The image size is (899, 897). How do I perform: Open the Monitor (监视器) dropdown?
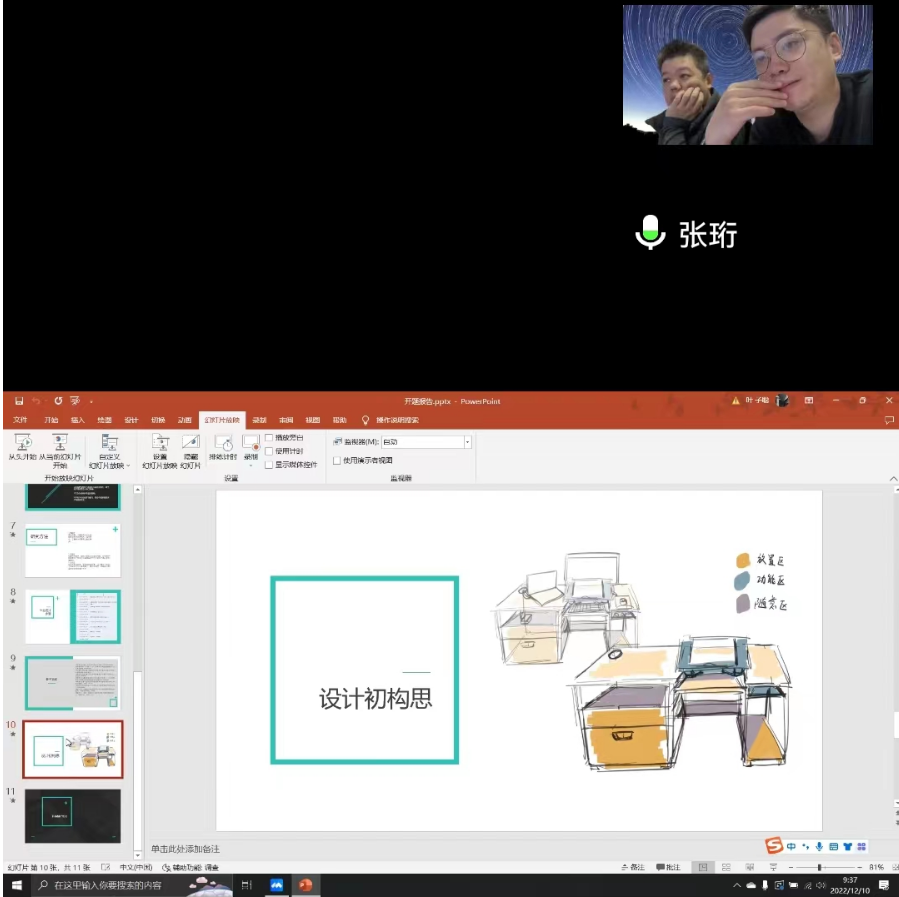pyautogui.click(x=467, y=442)
